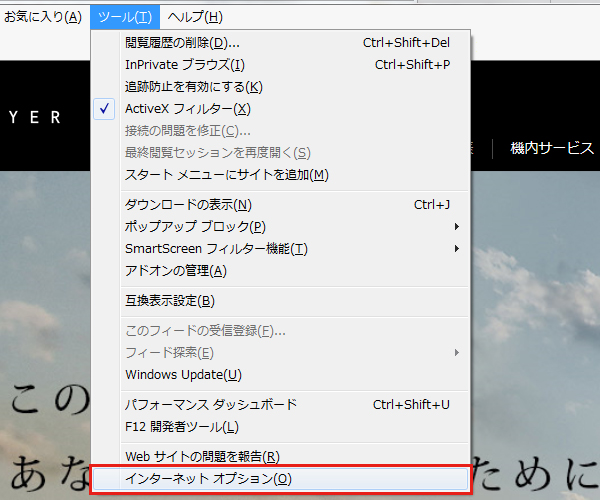Enable tracking protection menu item
This screenshot has width=600, height=500.
coord(194,87)
